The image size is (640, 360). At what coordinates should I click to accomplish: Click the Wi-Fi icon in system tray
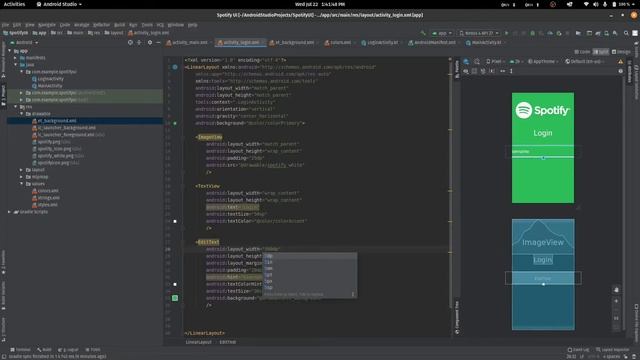point(586,4)
